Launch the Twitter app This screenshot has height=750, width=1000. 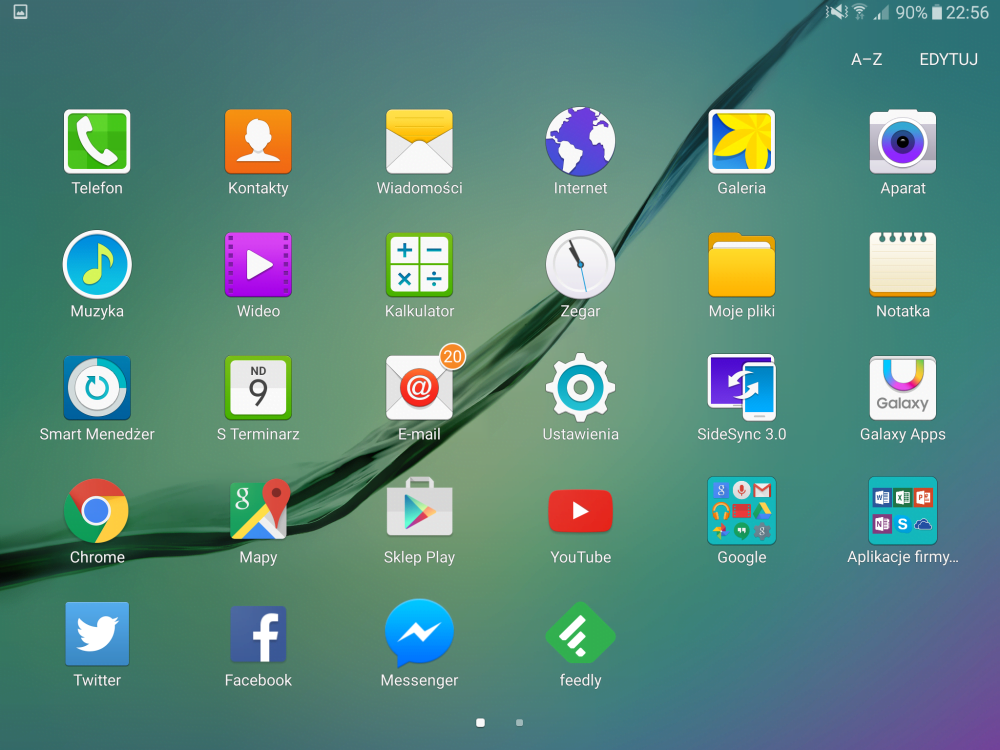(x=97, y=634)
